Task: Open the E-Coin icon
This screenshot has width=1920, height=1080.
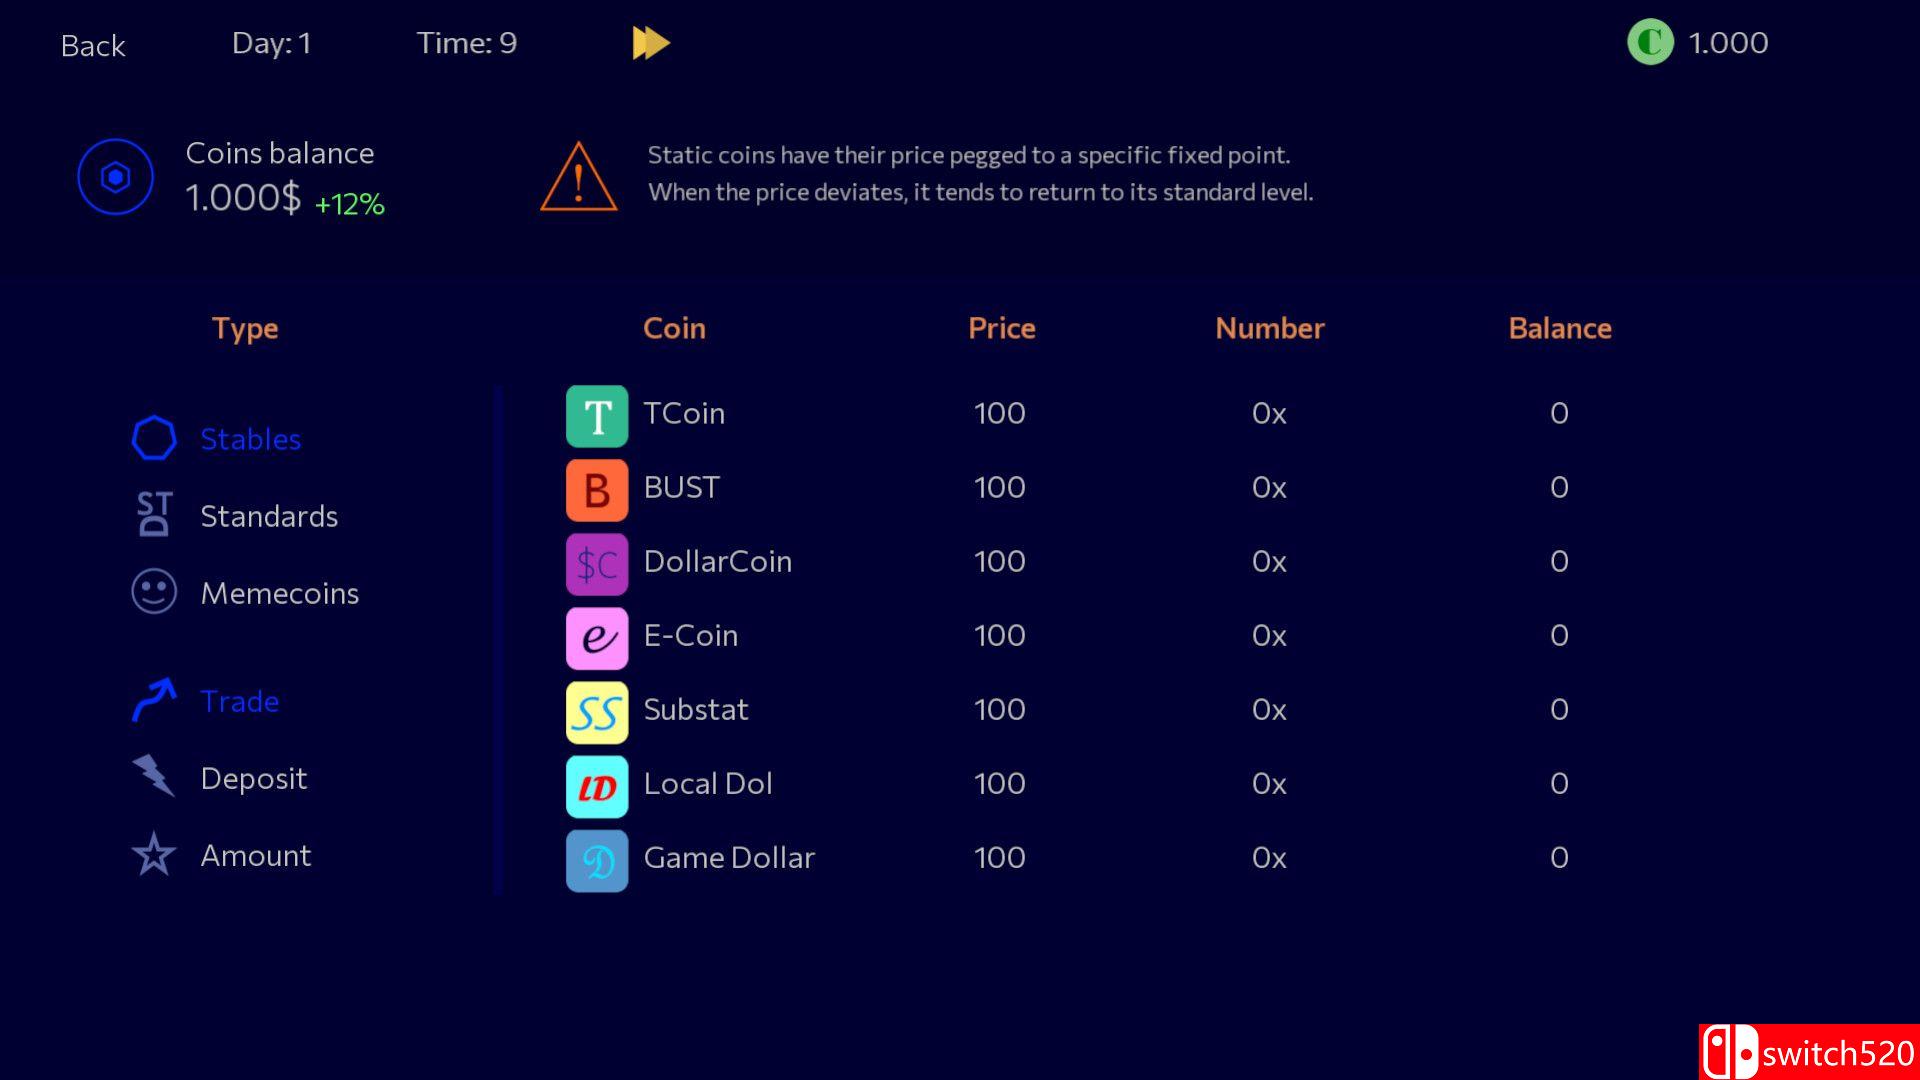Action: (596, 637)
